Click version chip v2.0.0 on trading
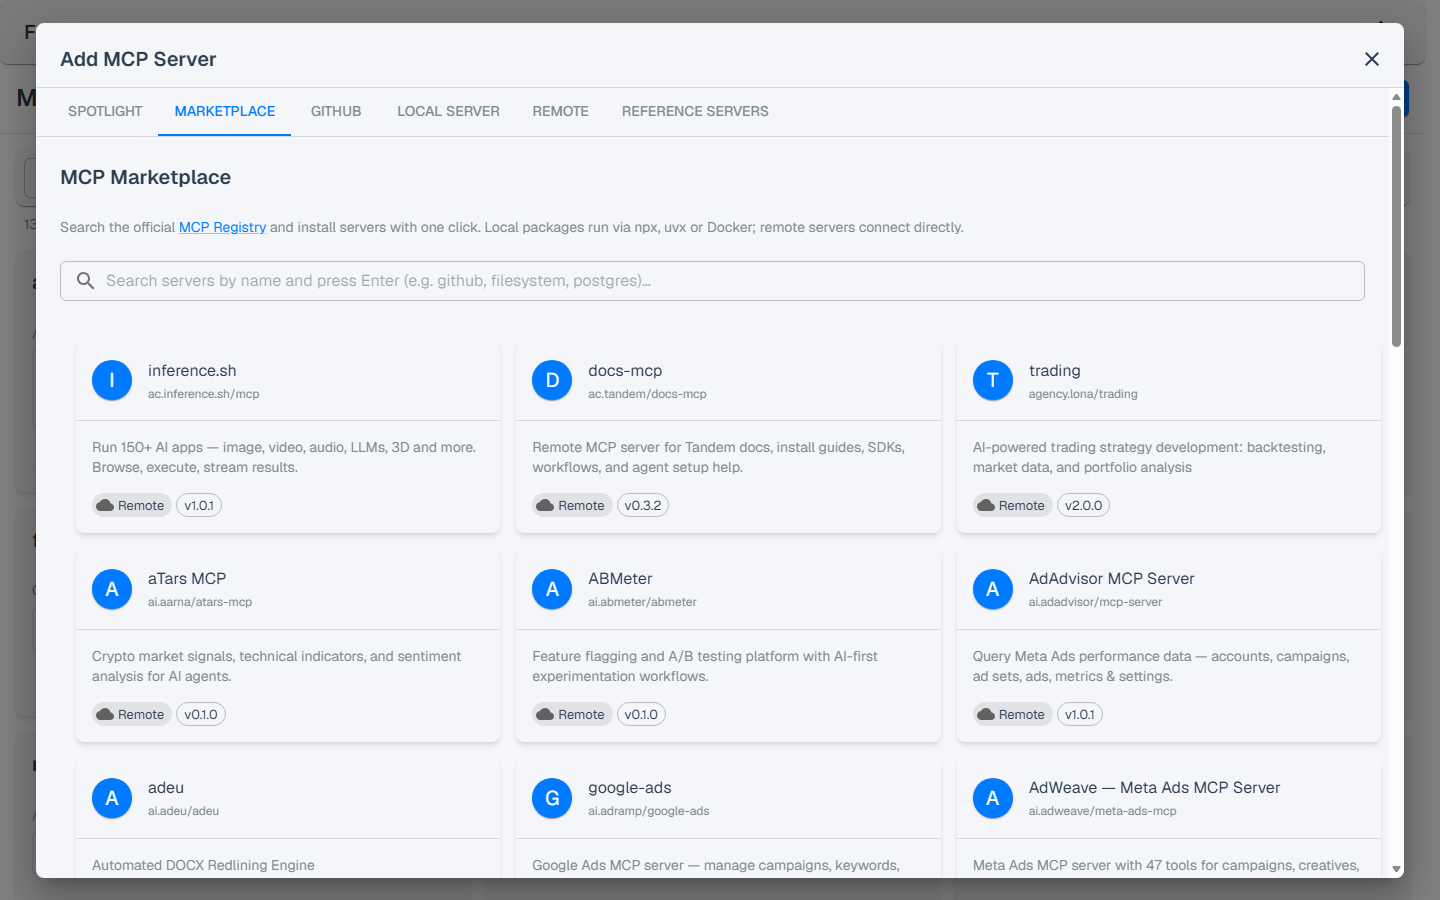The height and width of the screenshot is (900, 1440). [1083, 505]
